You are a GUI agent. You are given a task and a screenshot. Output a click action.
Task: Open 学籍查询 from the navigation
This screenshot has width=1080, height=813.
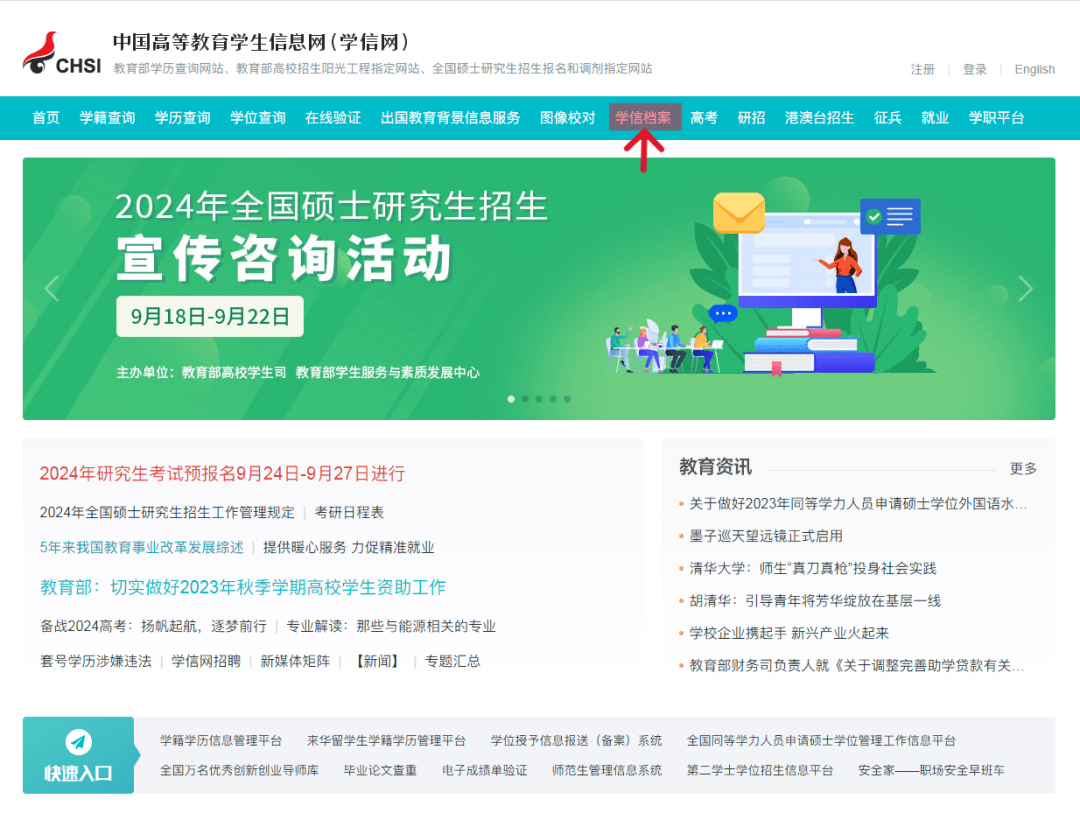[106, 117]
